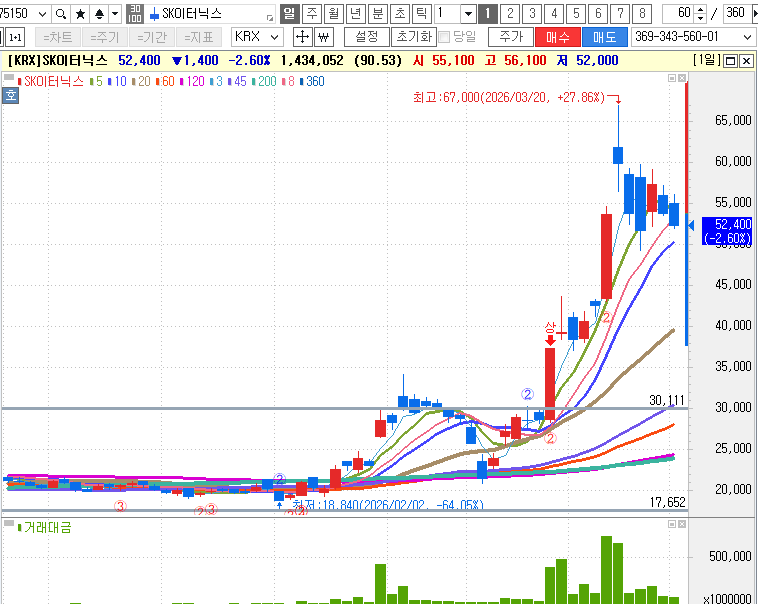Click the current price tag 52,400

[727, 231]
